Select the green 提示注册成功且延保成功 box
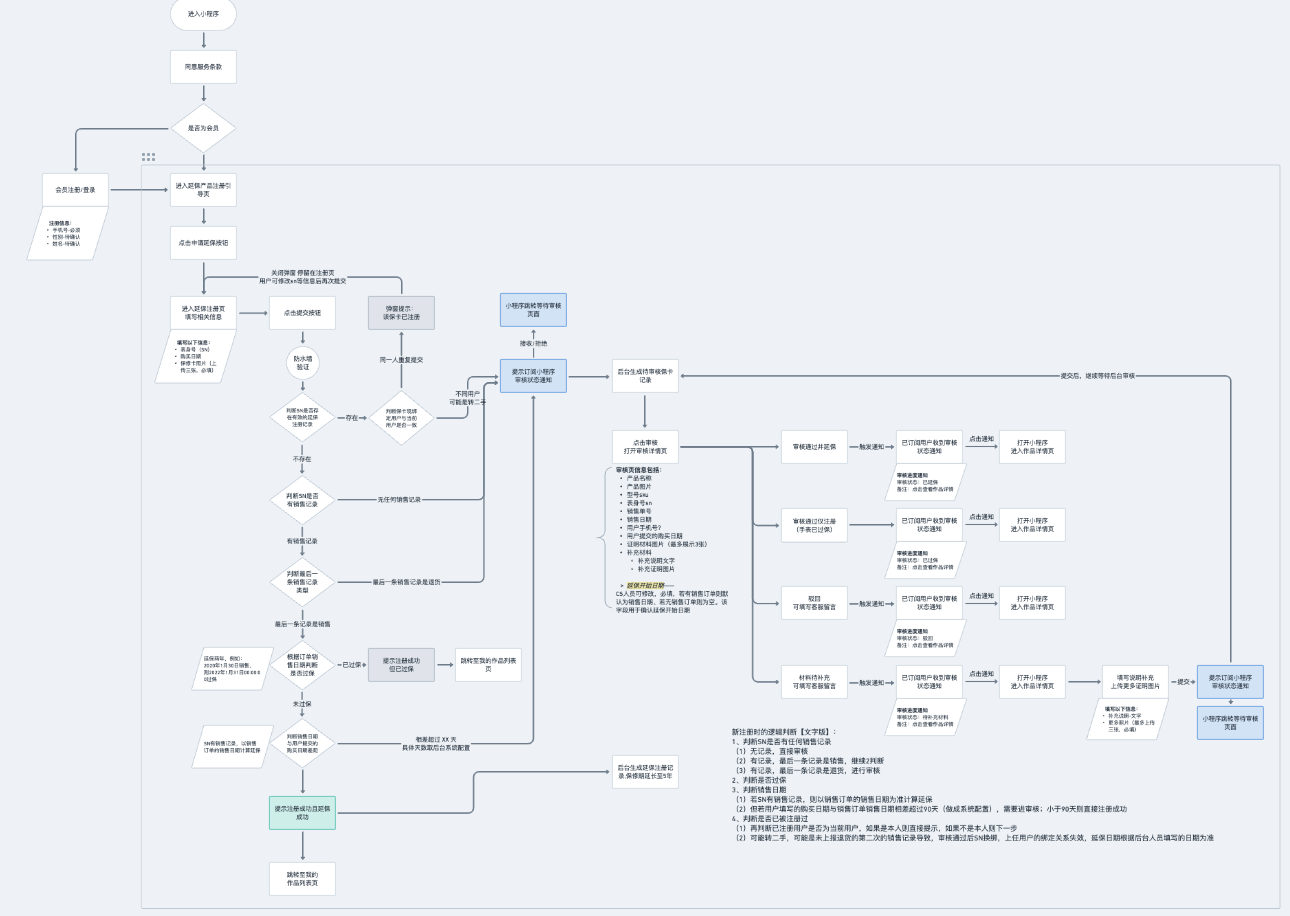The width and height of the screenshot is (1290, 916). [x=302, y=813]
